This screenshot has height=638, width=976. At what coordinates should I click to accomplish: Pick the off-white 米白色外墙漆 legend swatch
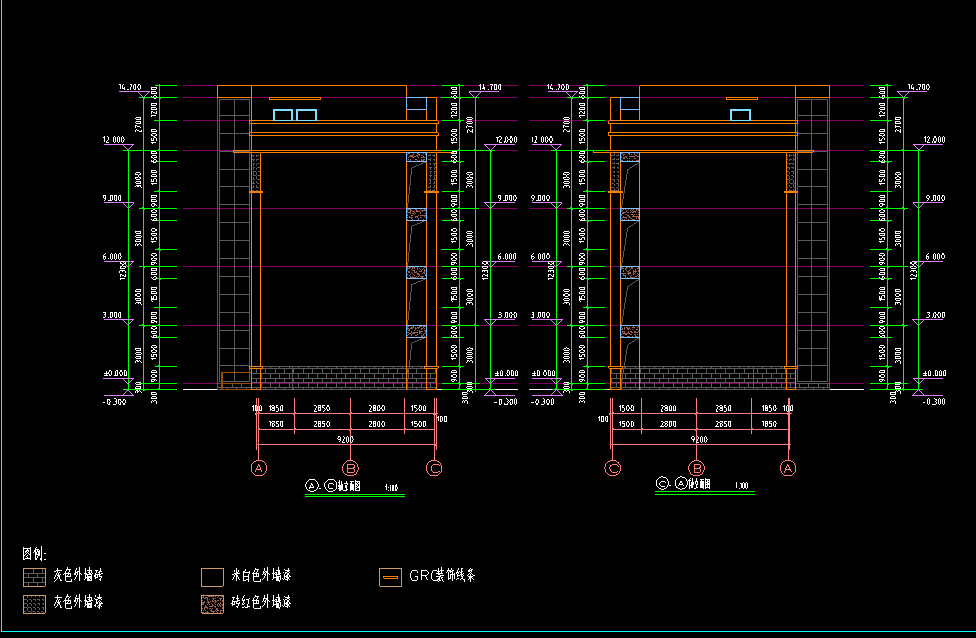212,577
